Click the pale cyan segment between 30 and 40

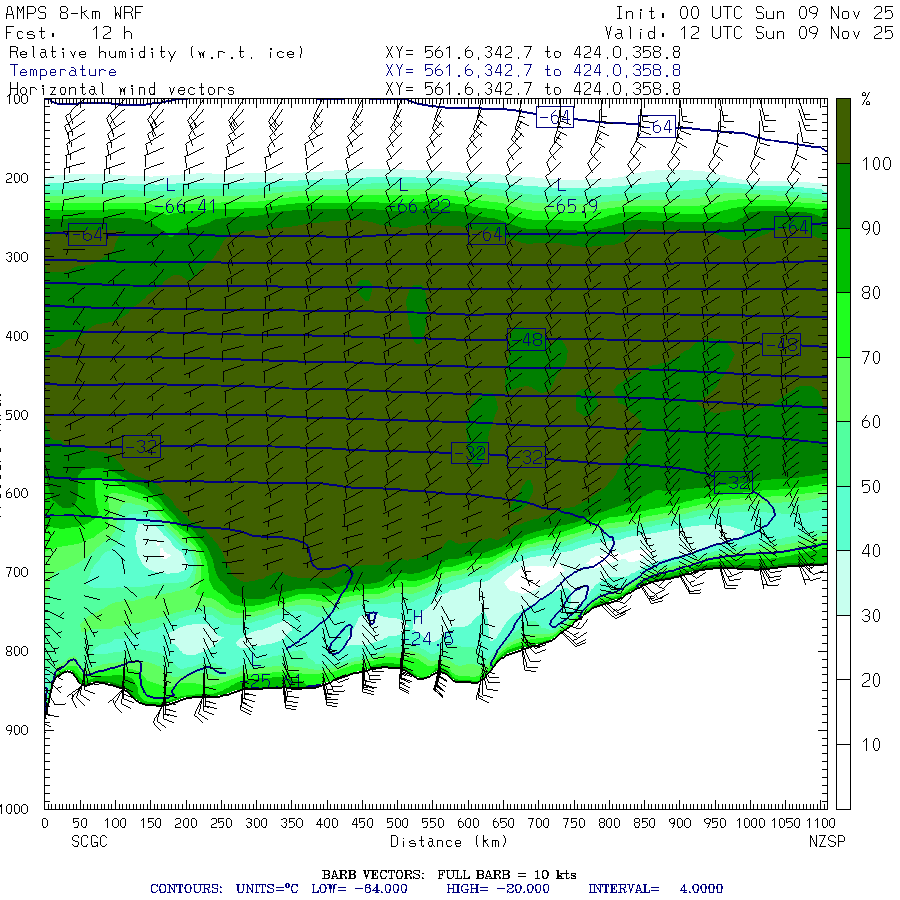pyautogui.click(x=843, y=583)
